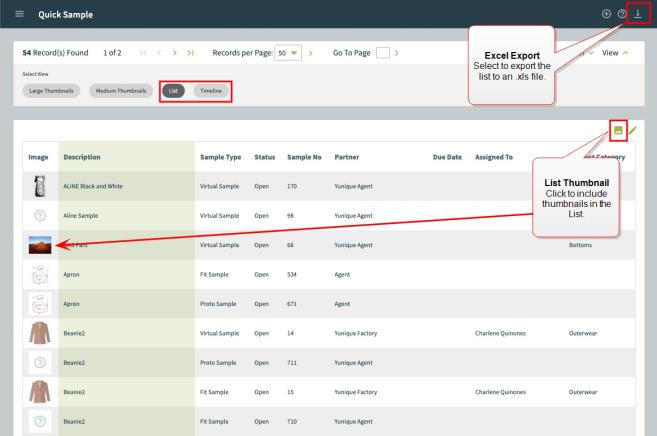Switch to Medium Thumbnails view
The height and width of the screenshot is (436, 657).
tap(122, 91)
